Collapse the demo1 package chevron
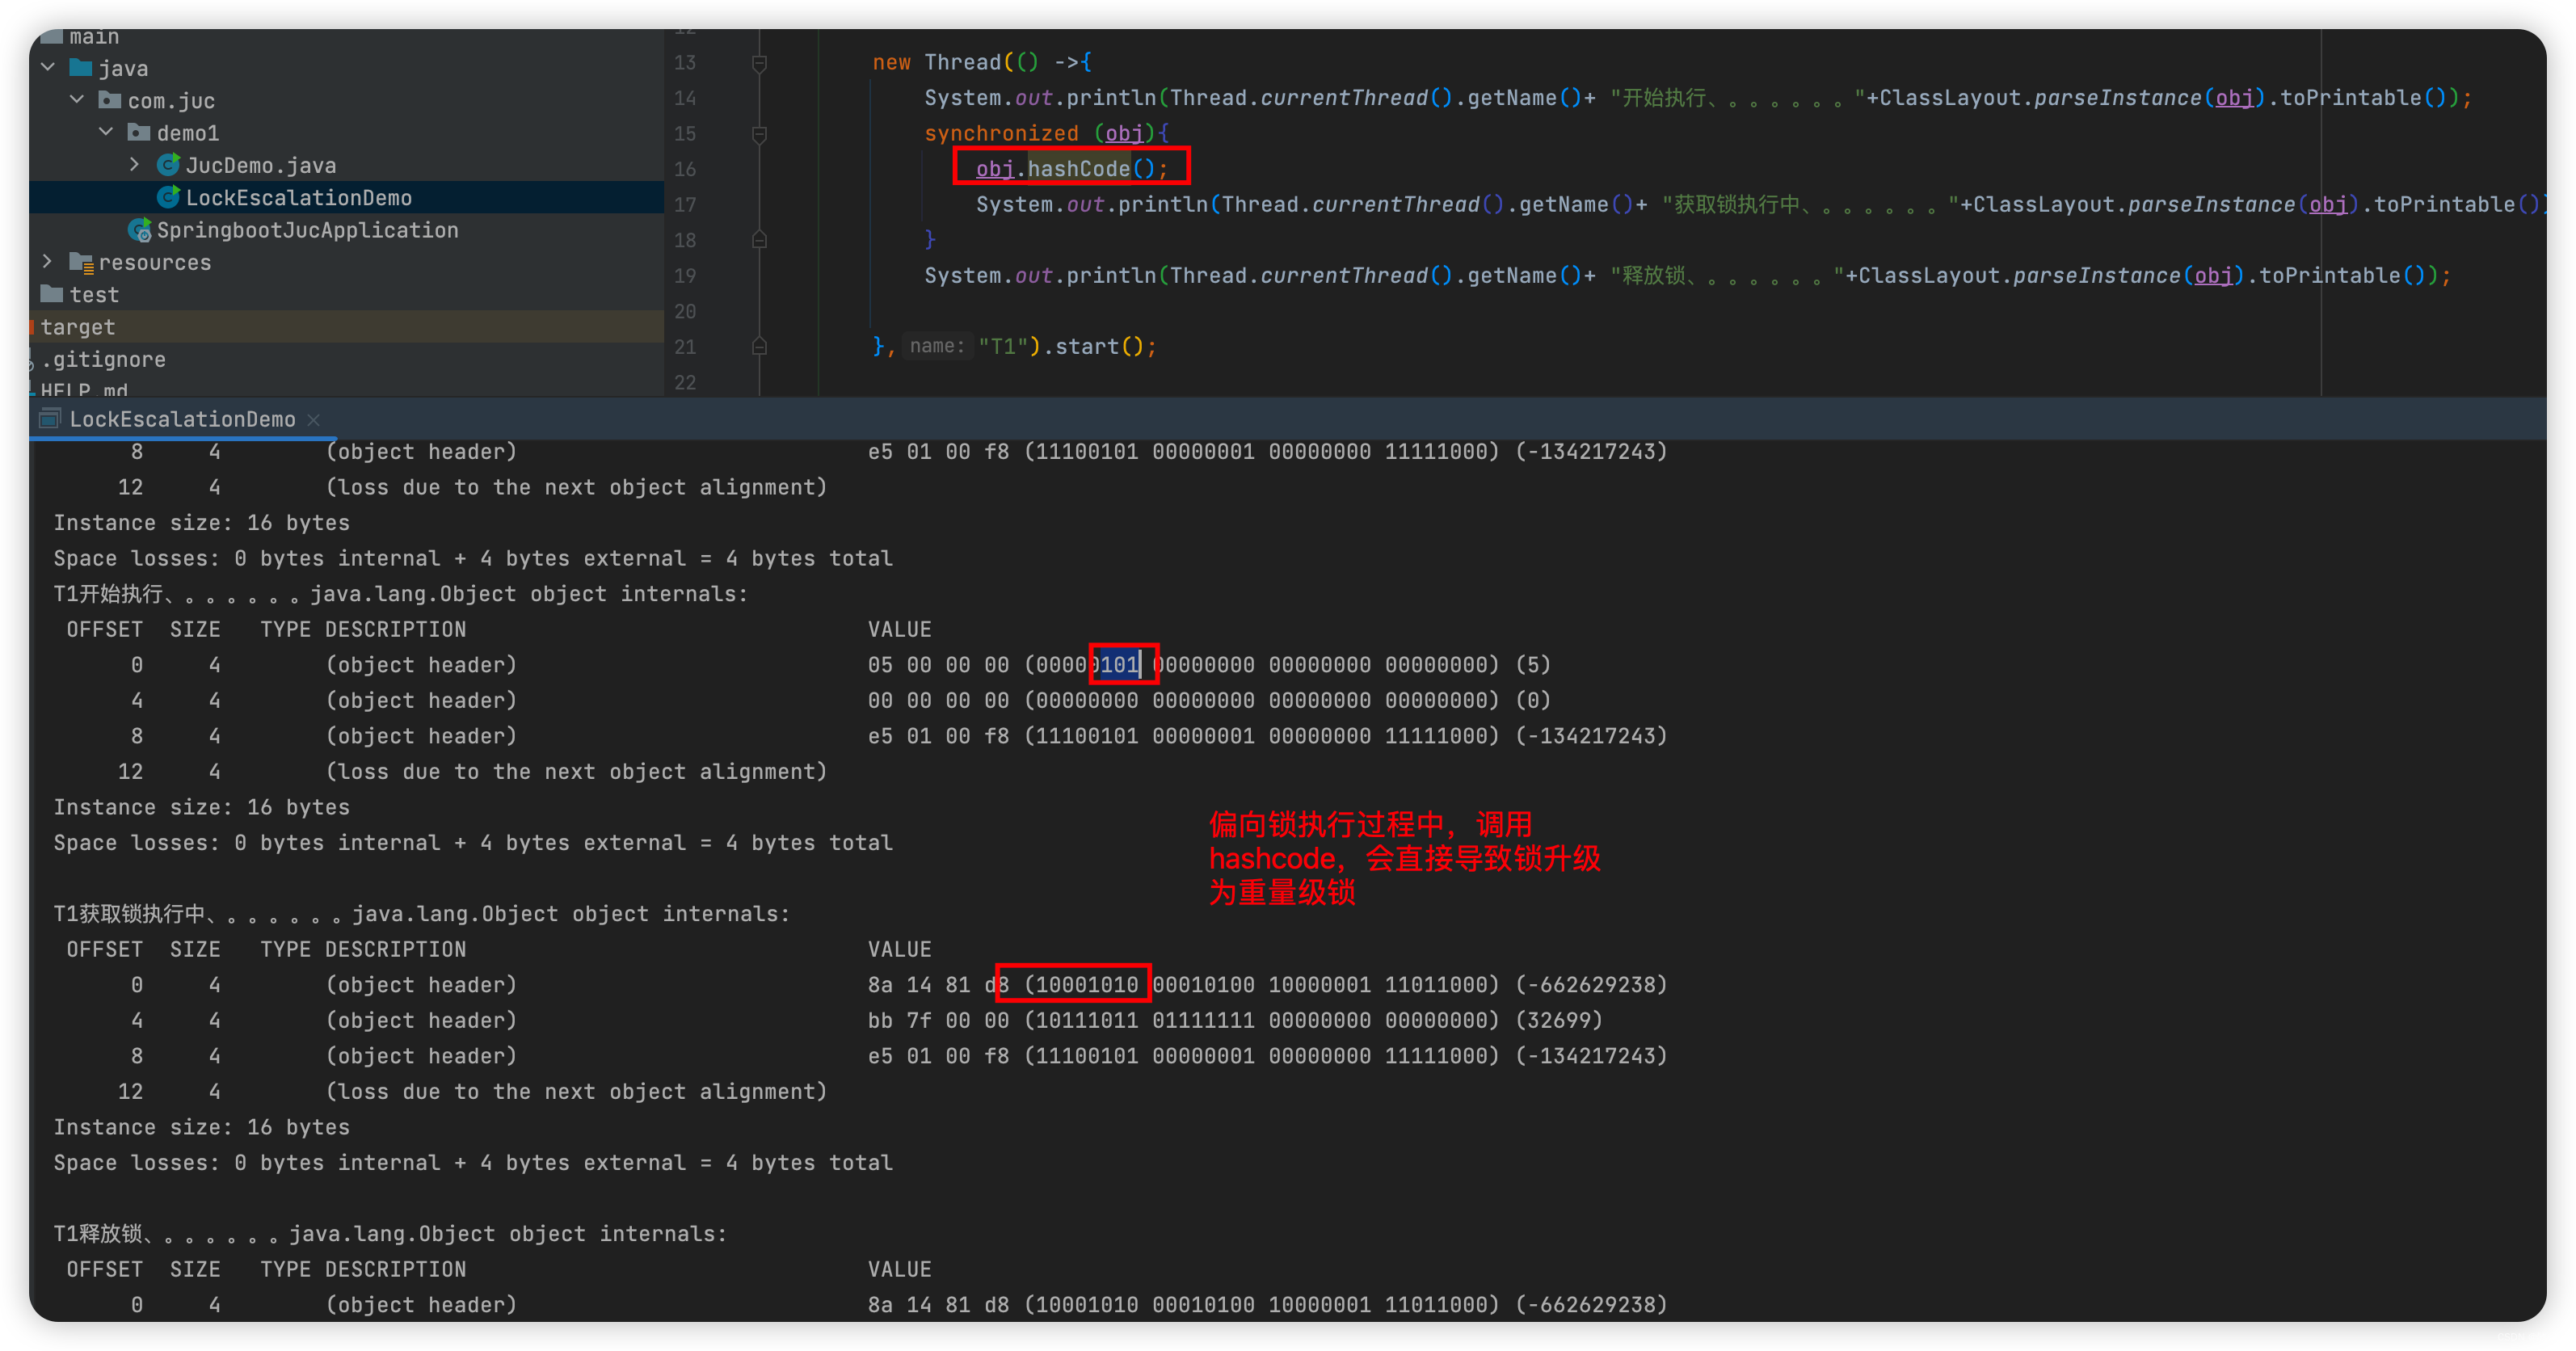2576x1351 pixels. pyautogui.click(x=106, y=132)
